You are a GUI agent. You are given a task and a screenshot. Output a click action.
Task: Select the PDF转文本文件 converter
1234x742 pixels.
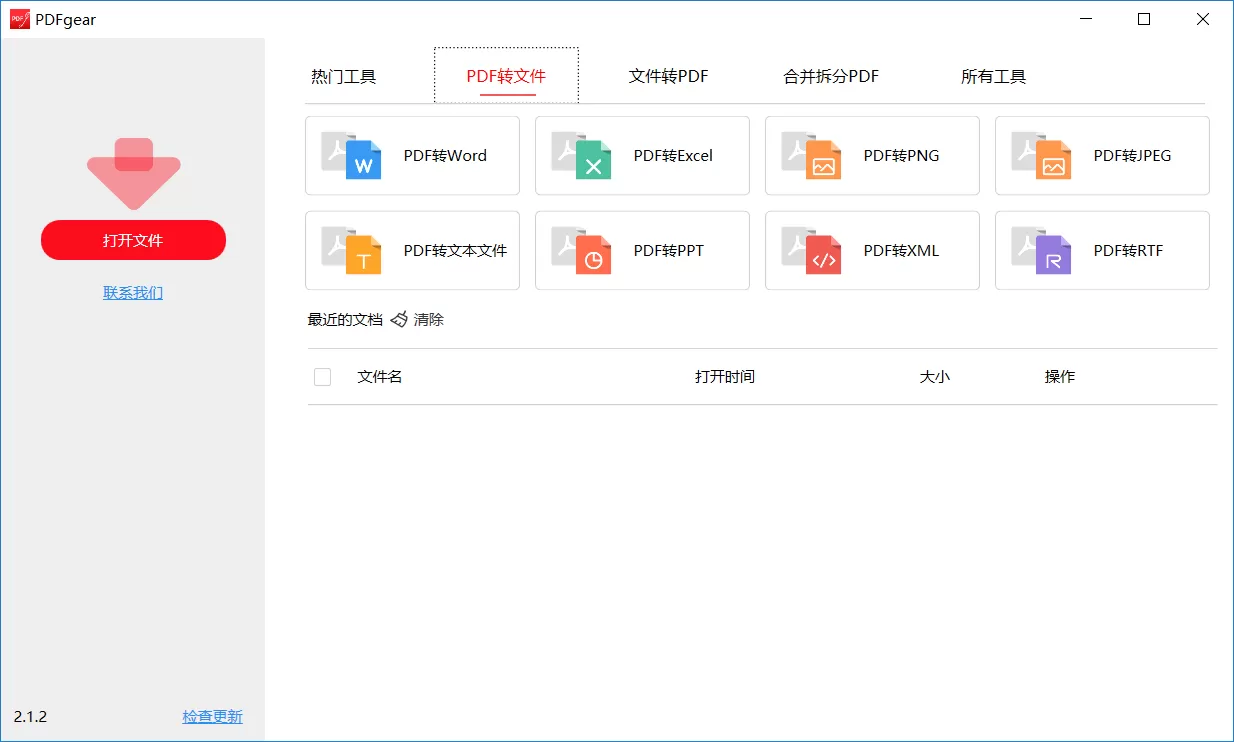click(x=411, y=250)
